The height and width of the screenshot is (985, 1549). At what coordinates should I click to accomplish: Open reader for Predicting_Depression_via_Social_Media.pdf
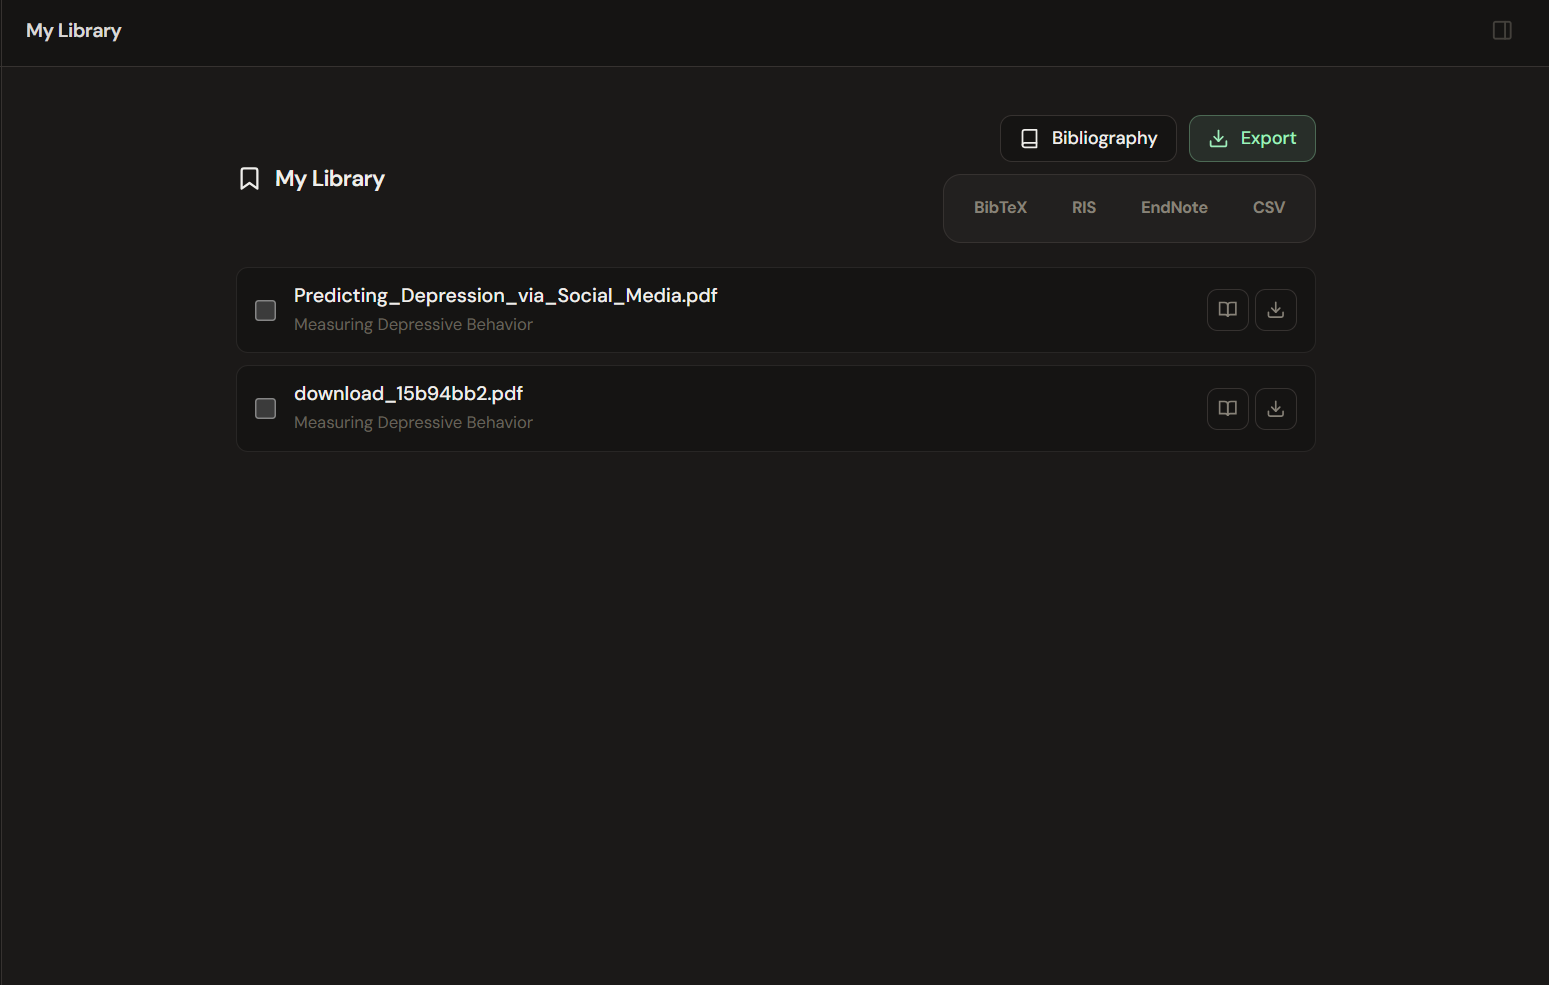coord(1228,310)
